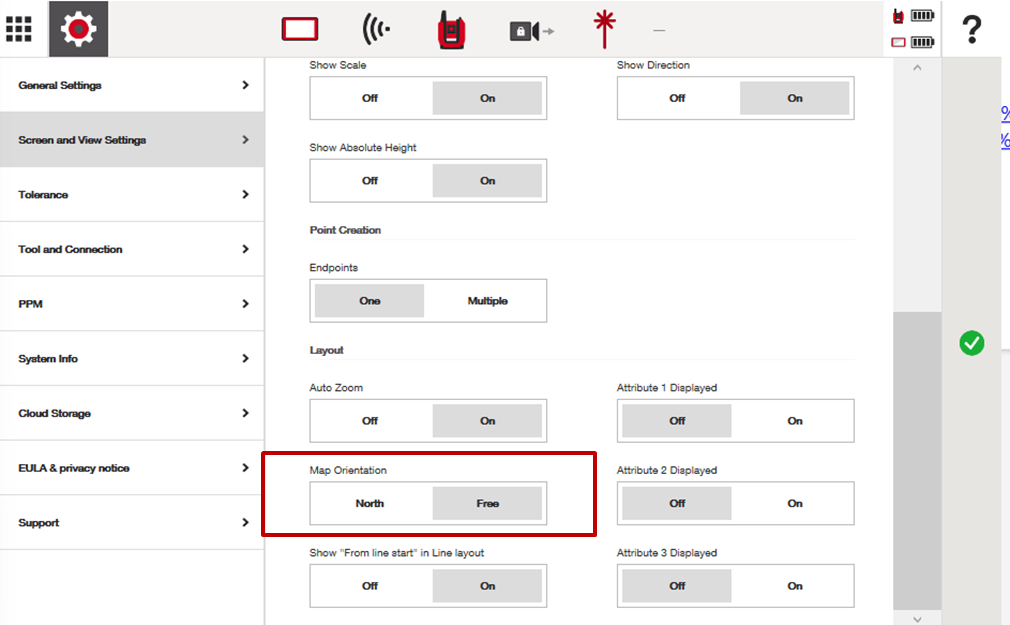
Task: Expand the Tolerance settings section
Action: 130,194
